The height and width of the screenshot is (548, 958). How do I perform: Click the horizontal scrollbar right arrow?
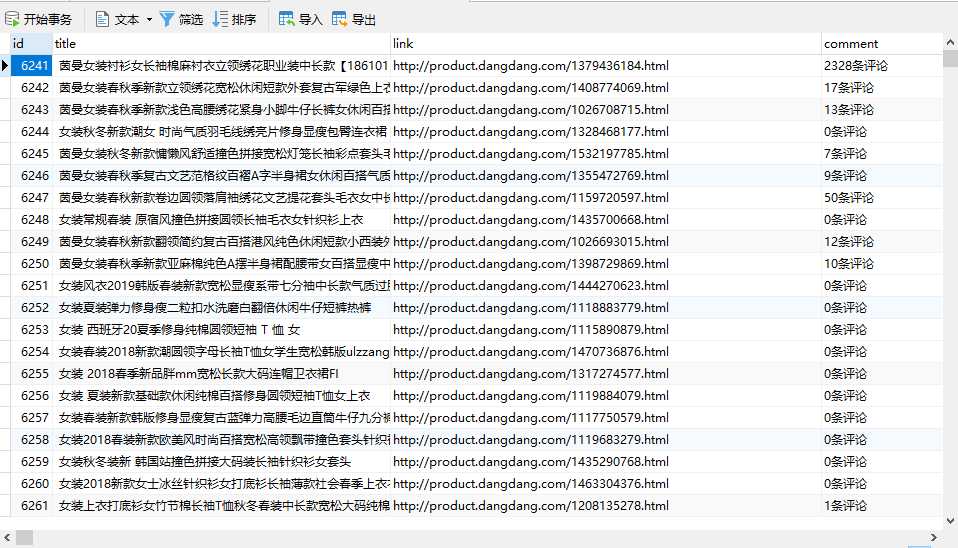pyautogui.click(x=934, y=537)
